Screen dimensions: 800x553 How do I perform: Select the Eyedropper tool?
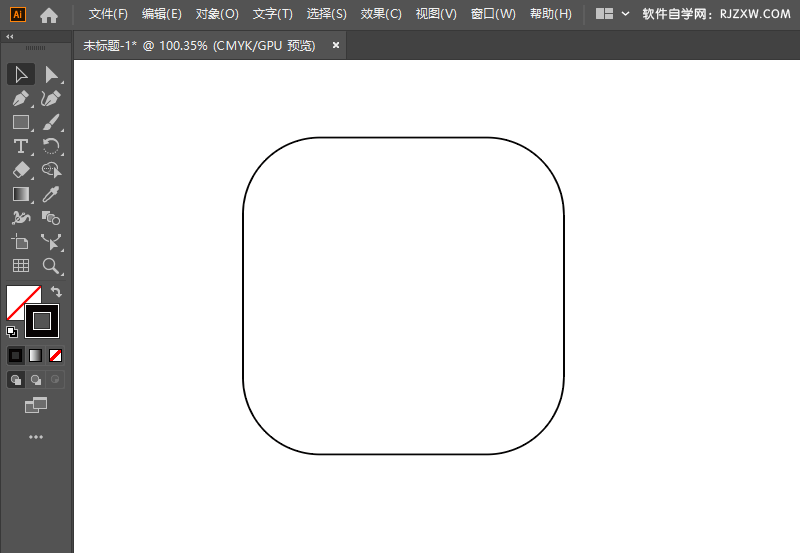pyautogui.click(x=51, y=194)
